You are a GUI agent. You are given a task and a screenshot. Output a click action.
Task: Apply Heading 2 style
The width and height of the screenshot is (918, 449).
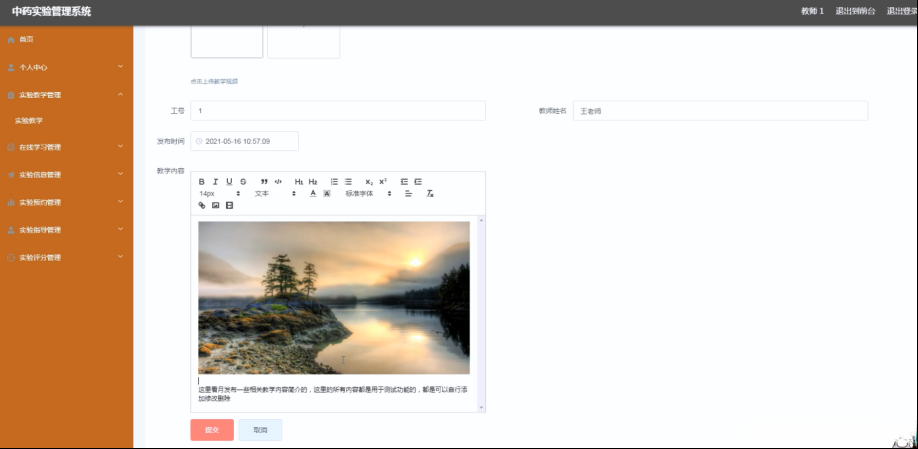click(x=313, y=182)
